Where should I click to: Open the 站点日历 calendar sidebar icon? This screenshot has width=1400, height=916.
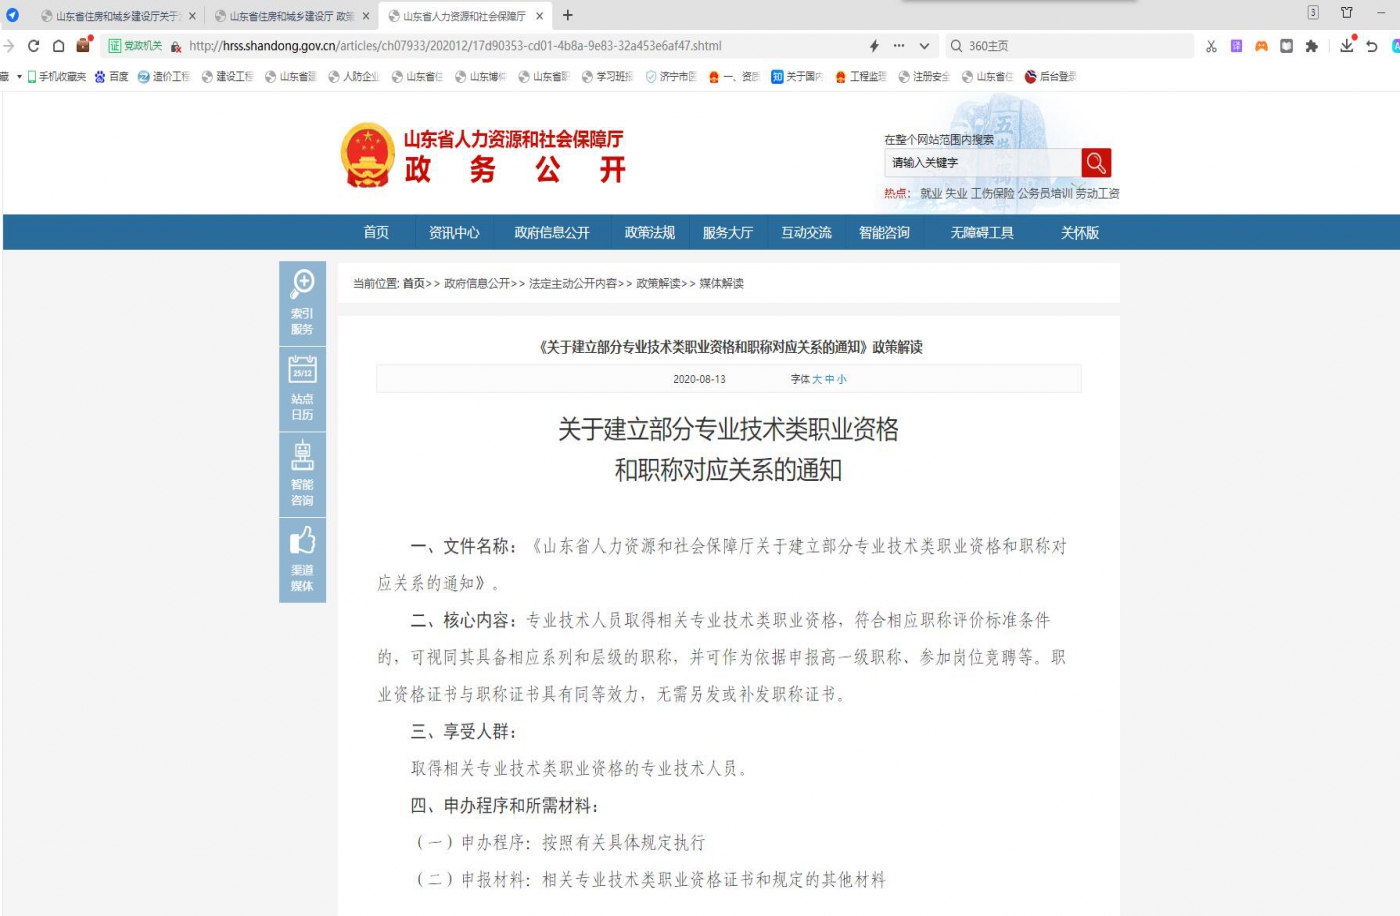302,389
